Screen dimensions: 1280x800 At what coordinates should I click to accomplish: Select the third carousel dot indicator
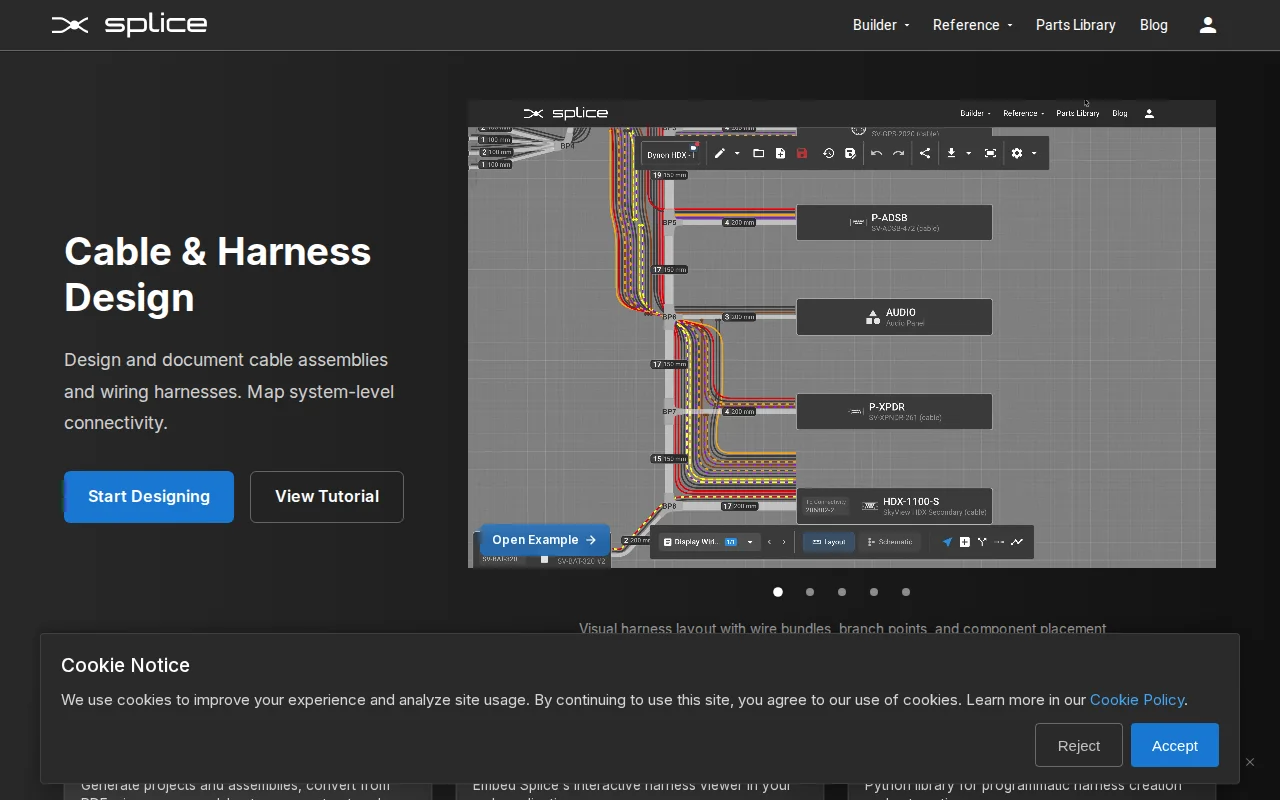(842, 592)
